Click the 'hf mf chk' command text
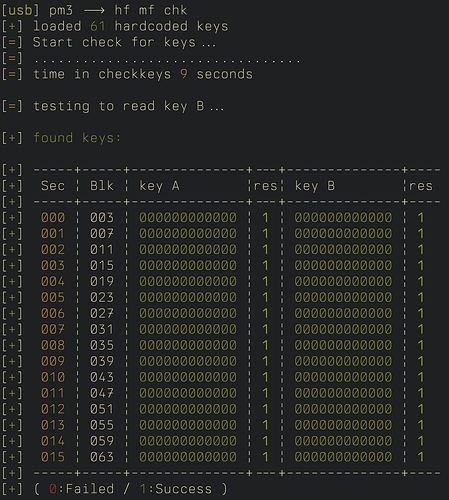 coord(151,10)
